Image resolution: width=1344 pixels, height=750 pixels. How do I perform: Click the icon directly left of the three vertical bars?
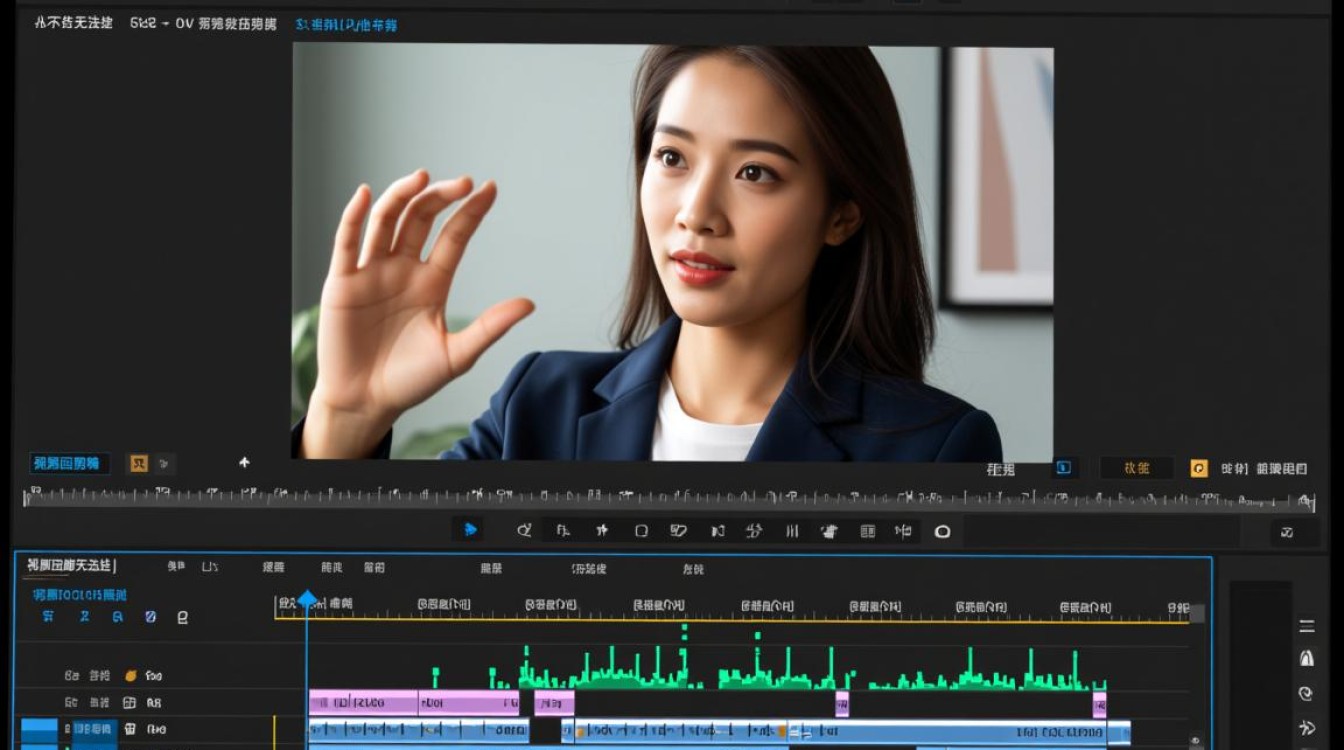coord(755,531)
